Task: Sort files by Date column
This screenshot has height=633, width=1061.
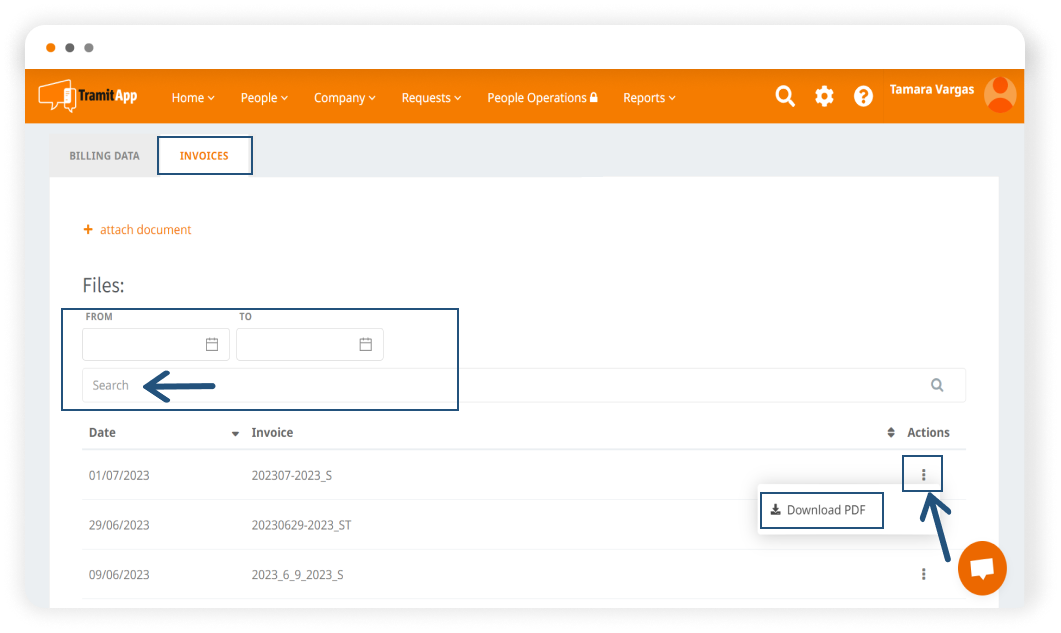Action: tap(102, 433)
